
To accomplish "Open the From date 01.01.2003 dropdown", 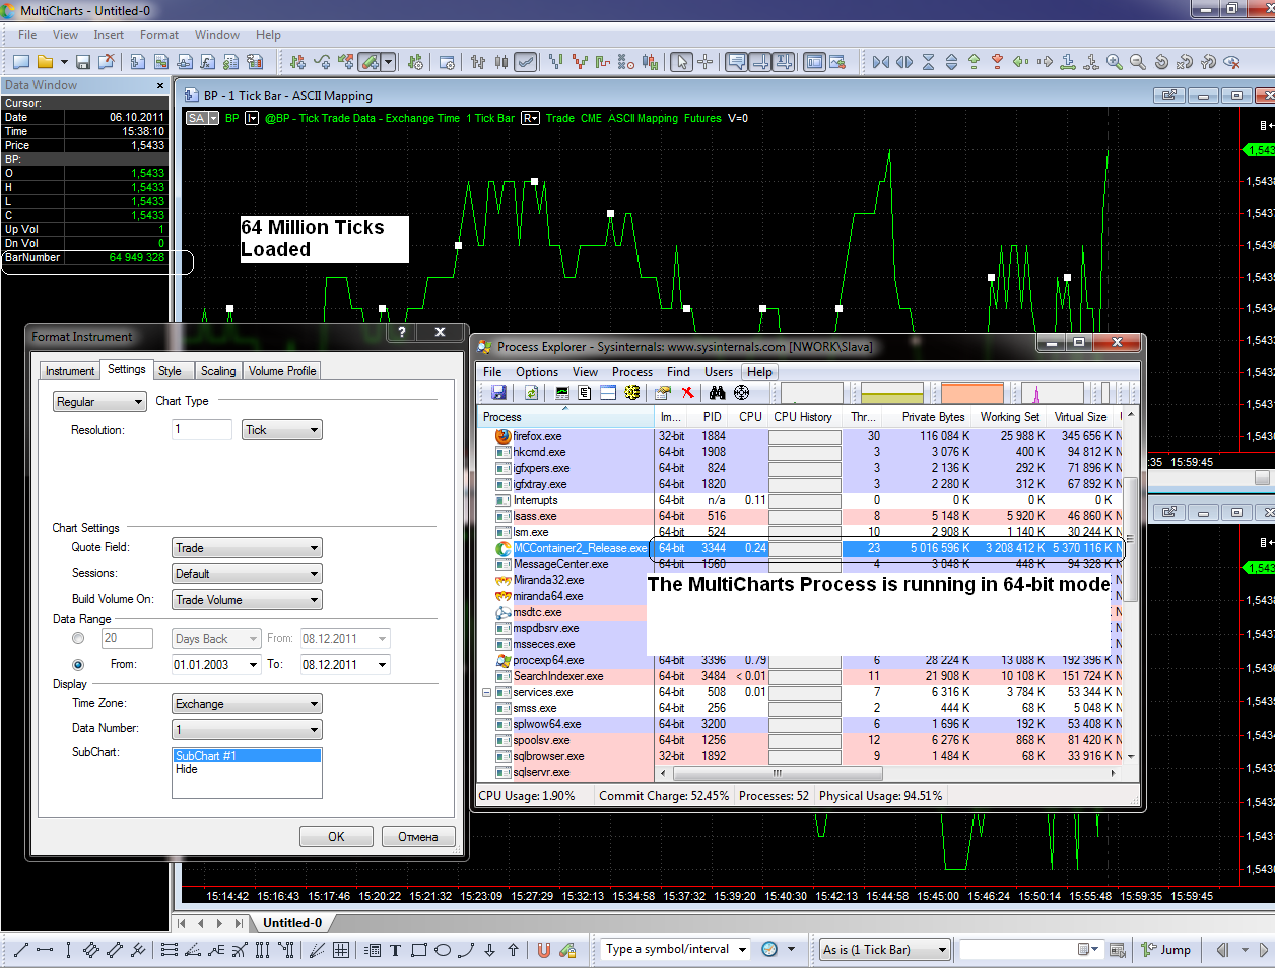I will 253,665.
